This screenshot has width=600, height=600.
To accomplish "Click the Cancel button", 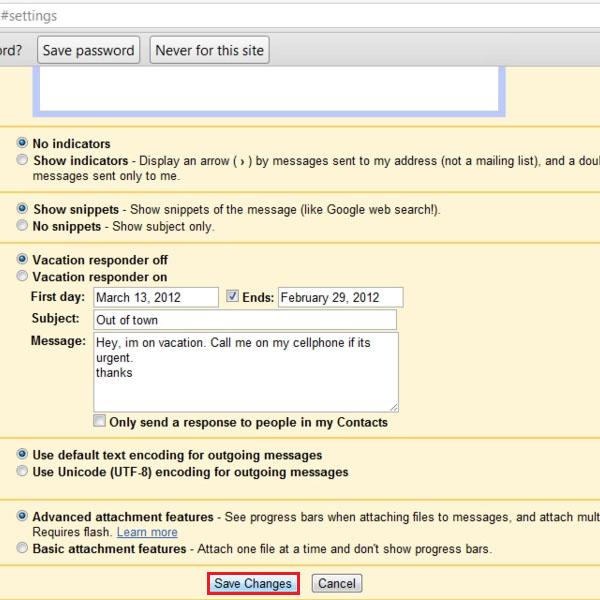I will (x=337, y=584).
